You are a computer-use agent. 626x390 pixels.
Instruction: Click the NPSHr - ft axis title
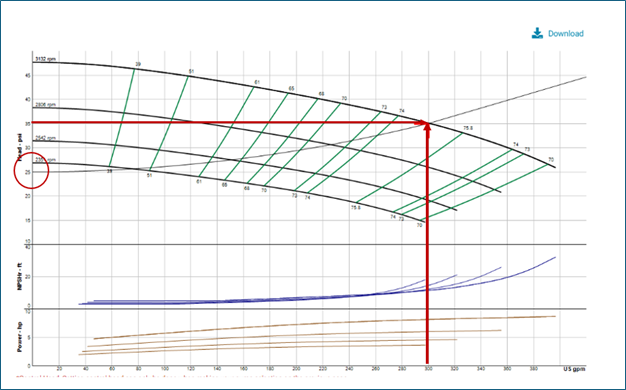[20, 276]
